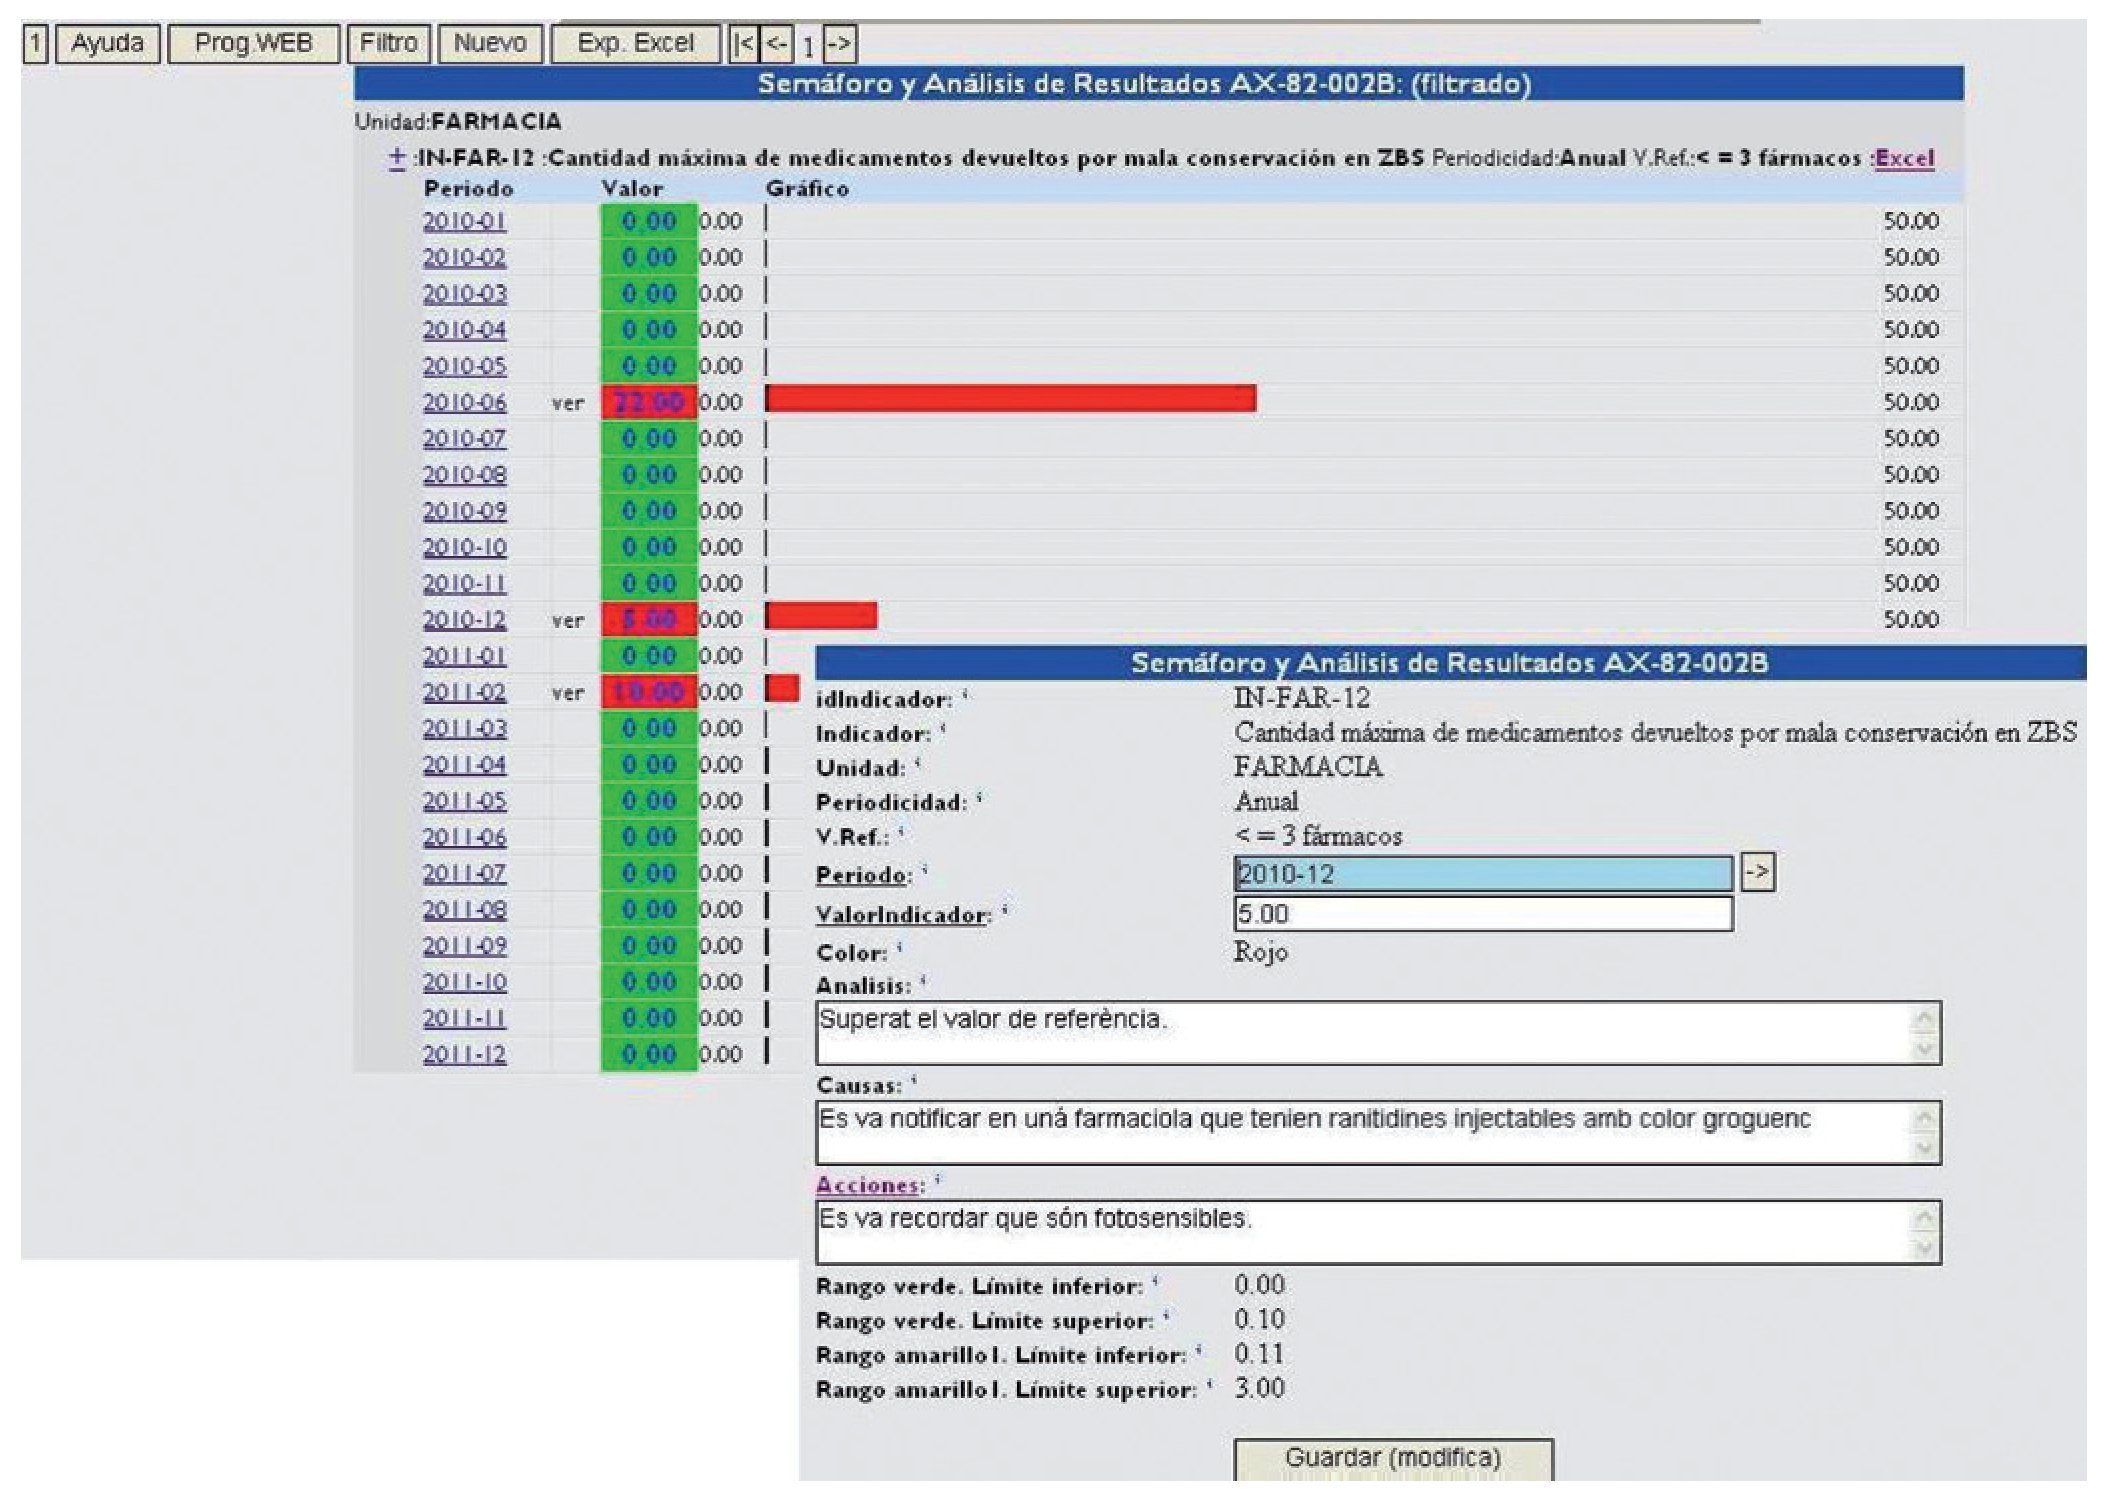Click the red 2010-06 graph bar

tap(1010, 399)
